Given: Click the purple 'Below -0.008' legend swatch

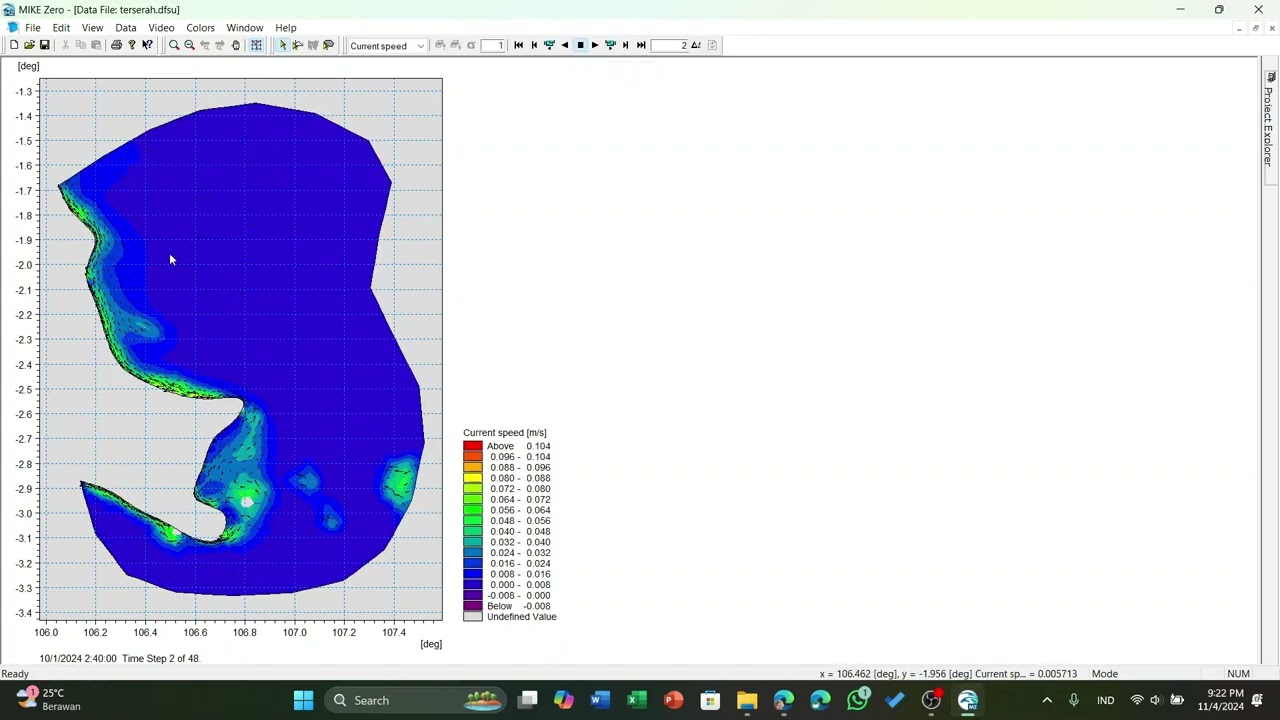Looking at the screenshot, I should (472, 606).
